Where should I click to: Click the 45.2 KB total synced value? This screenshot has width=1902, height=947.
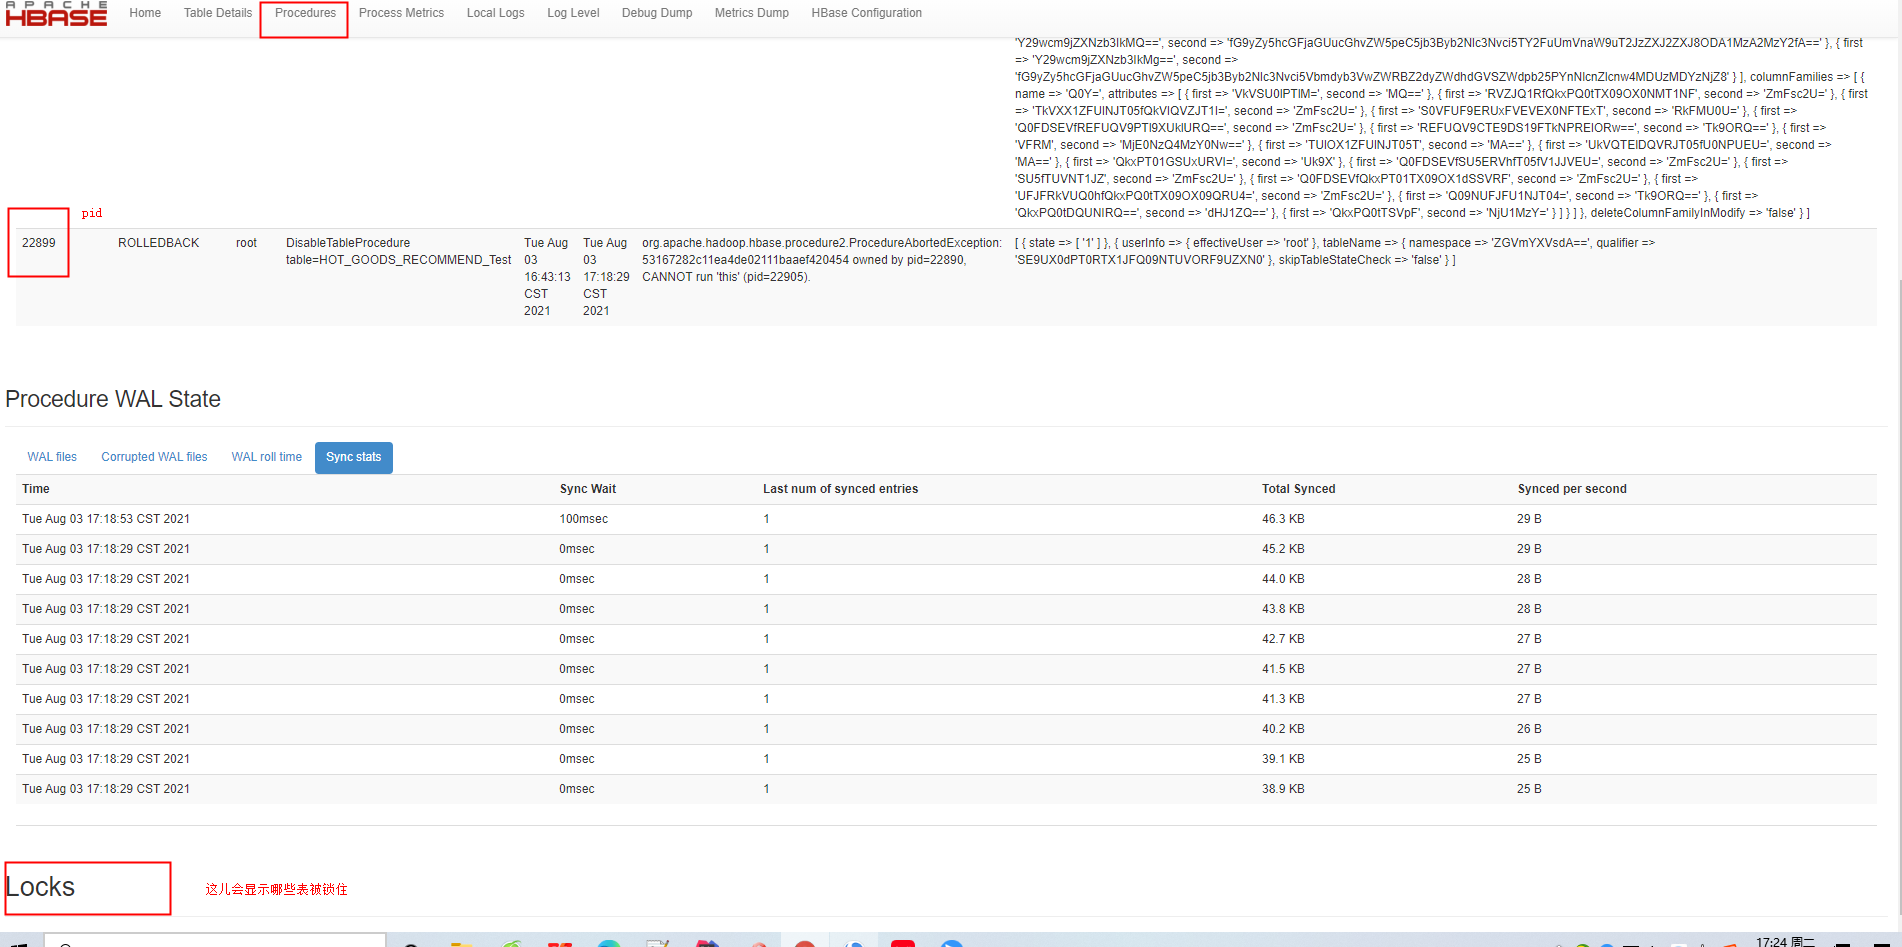(x=1283, y=549)
